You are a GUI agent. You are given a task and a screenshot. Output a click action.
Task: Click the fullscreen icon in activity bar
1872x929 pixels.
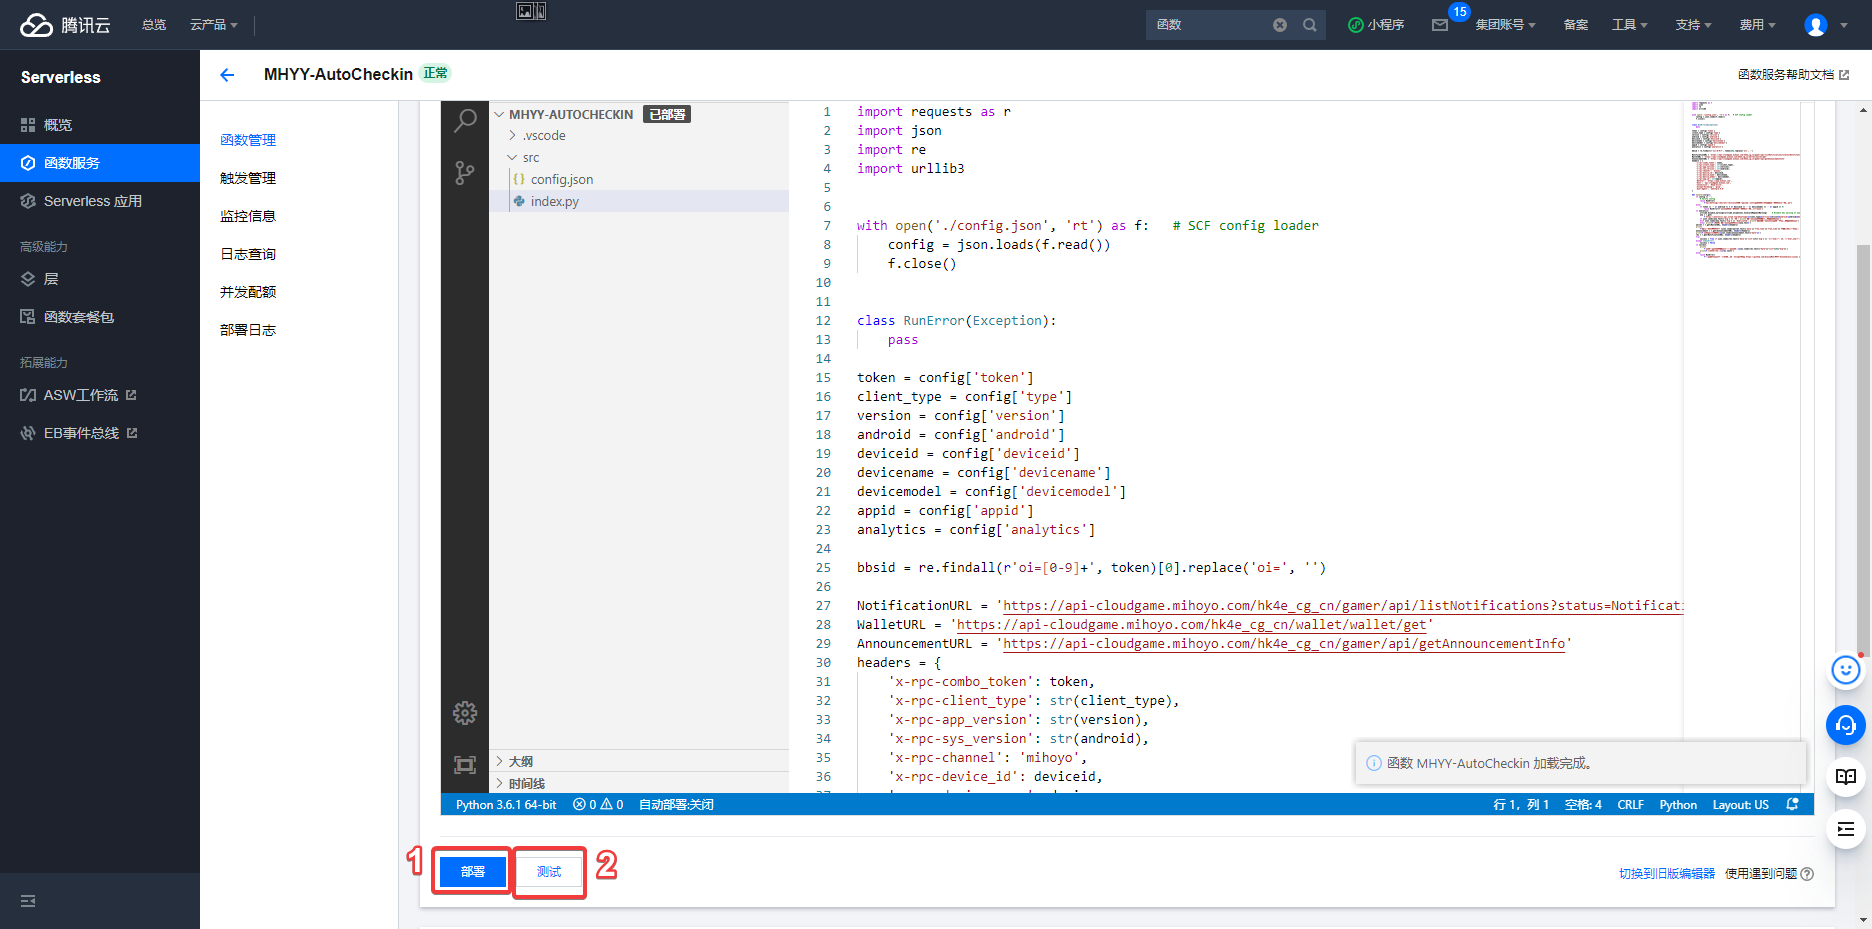pos(465,765)
